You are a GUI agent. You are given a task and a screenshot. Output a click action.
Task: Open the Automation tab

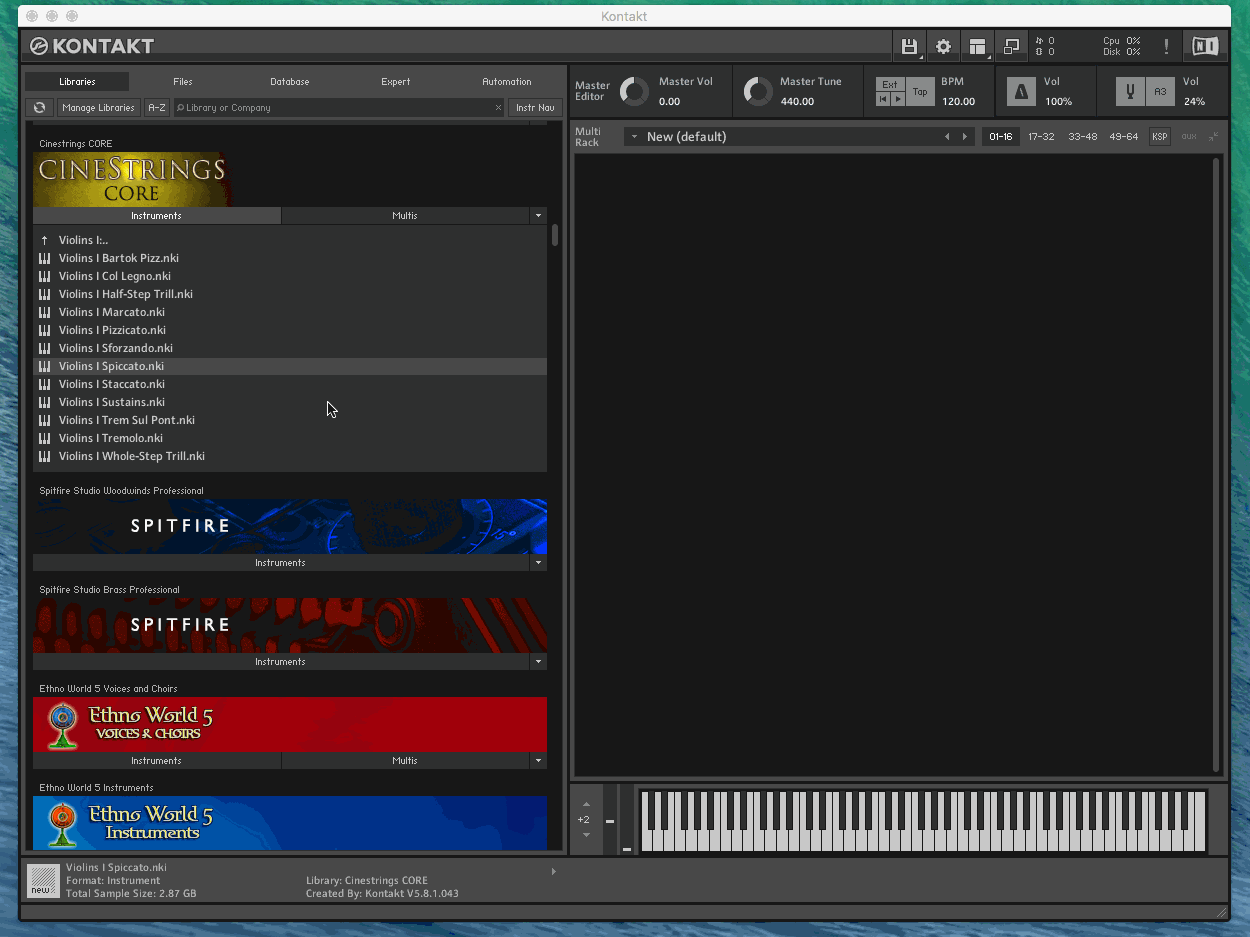coord(507,82)
